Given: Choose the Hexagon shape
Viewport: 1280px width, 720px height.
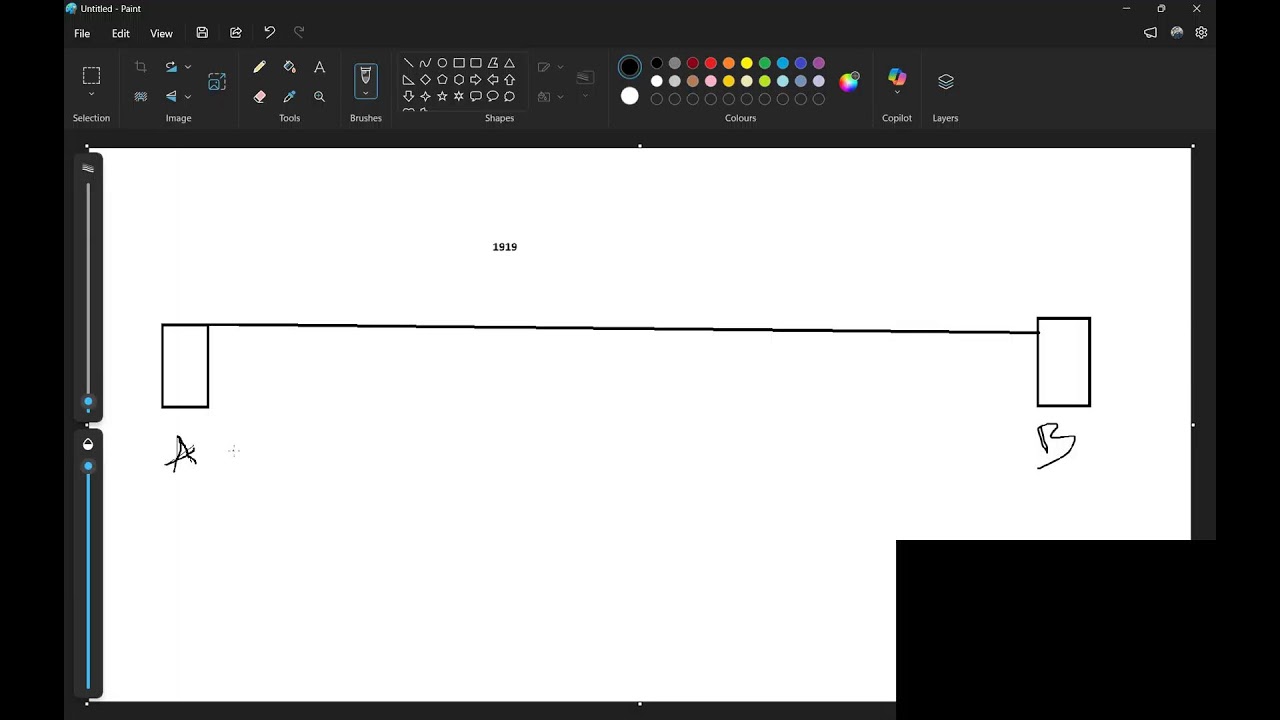Looking at the screenshot, I should pyautogui.click(x=459, y=80).
